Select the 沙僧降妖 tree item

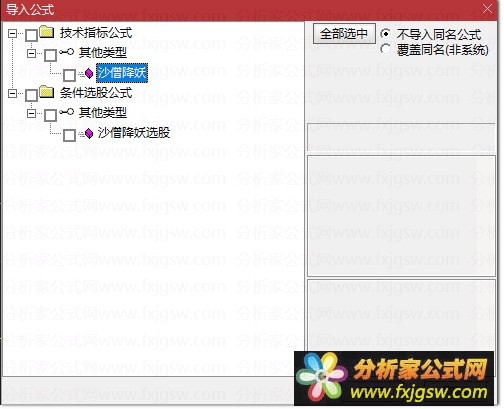point(122,73)
